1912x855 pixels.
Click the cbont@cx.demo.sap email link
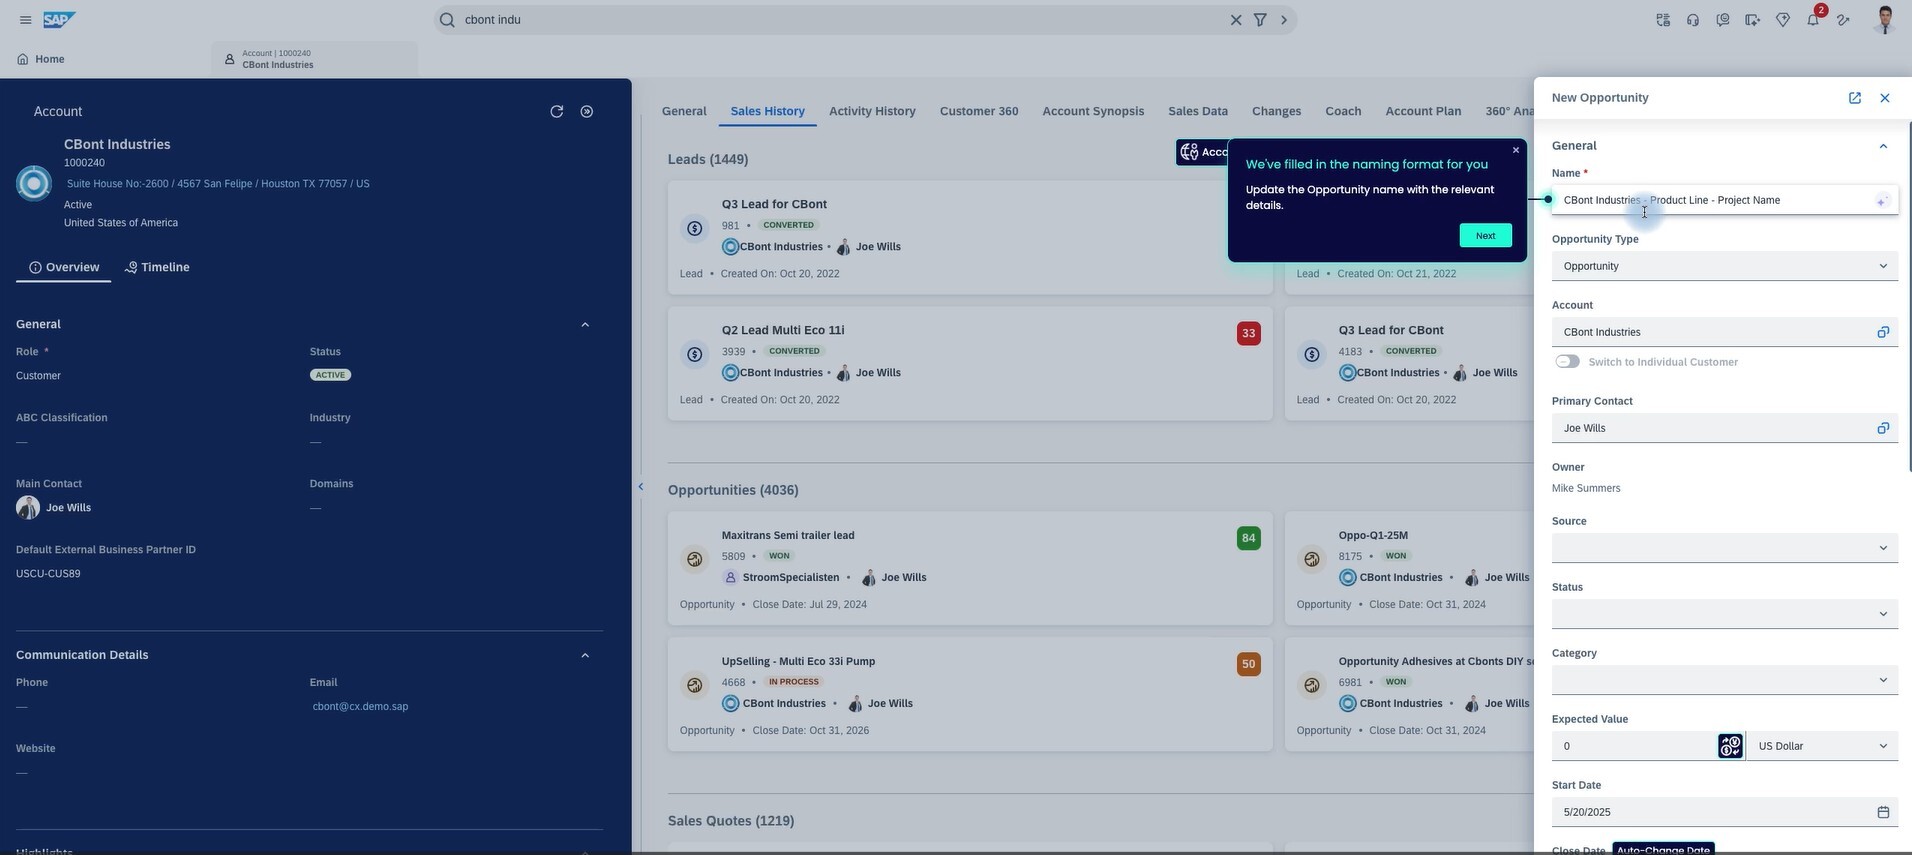click(360, 707)
